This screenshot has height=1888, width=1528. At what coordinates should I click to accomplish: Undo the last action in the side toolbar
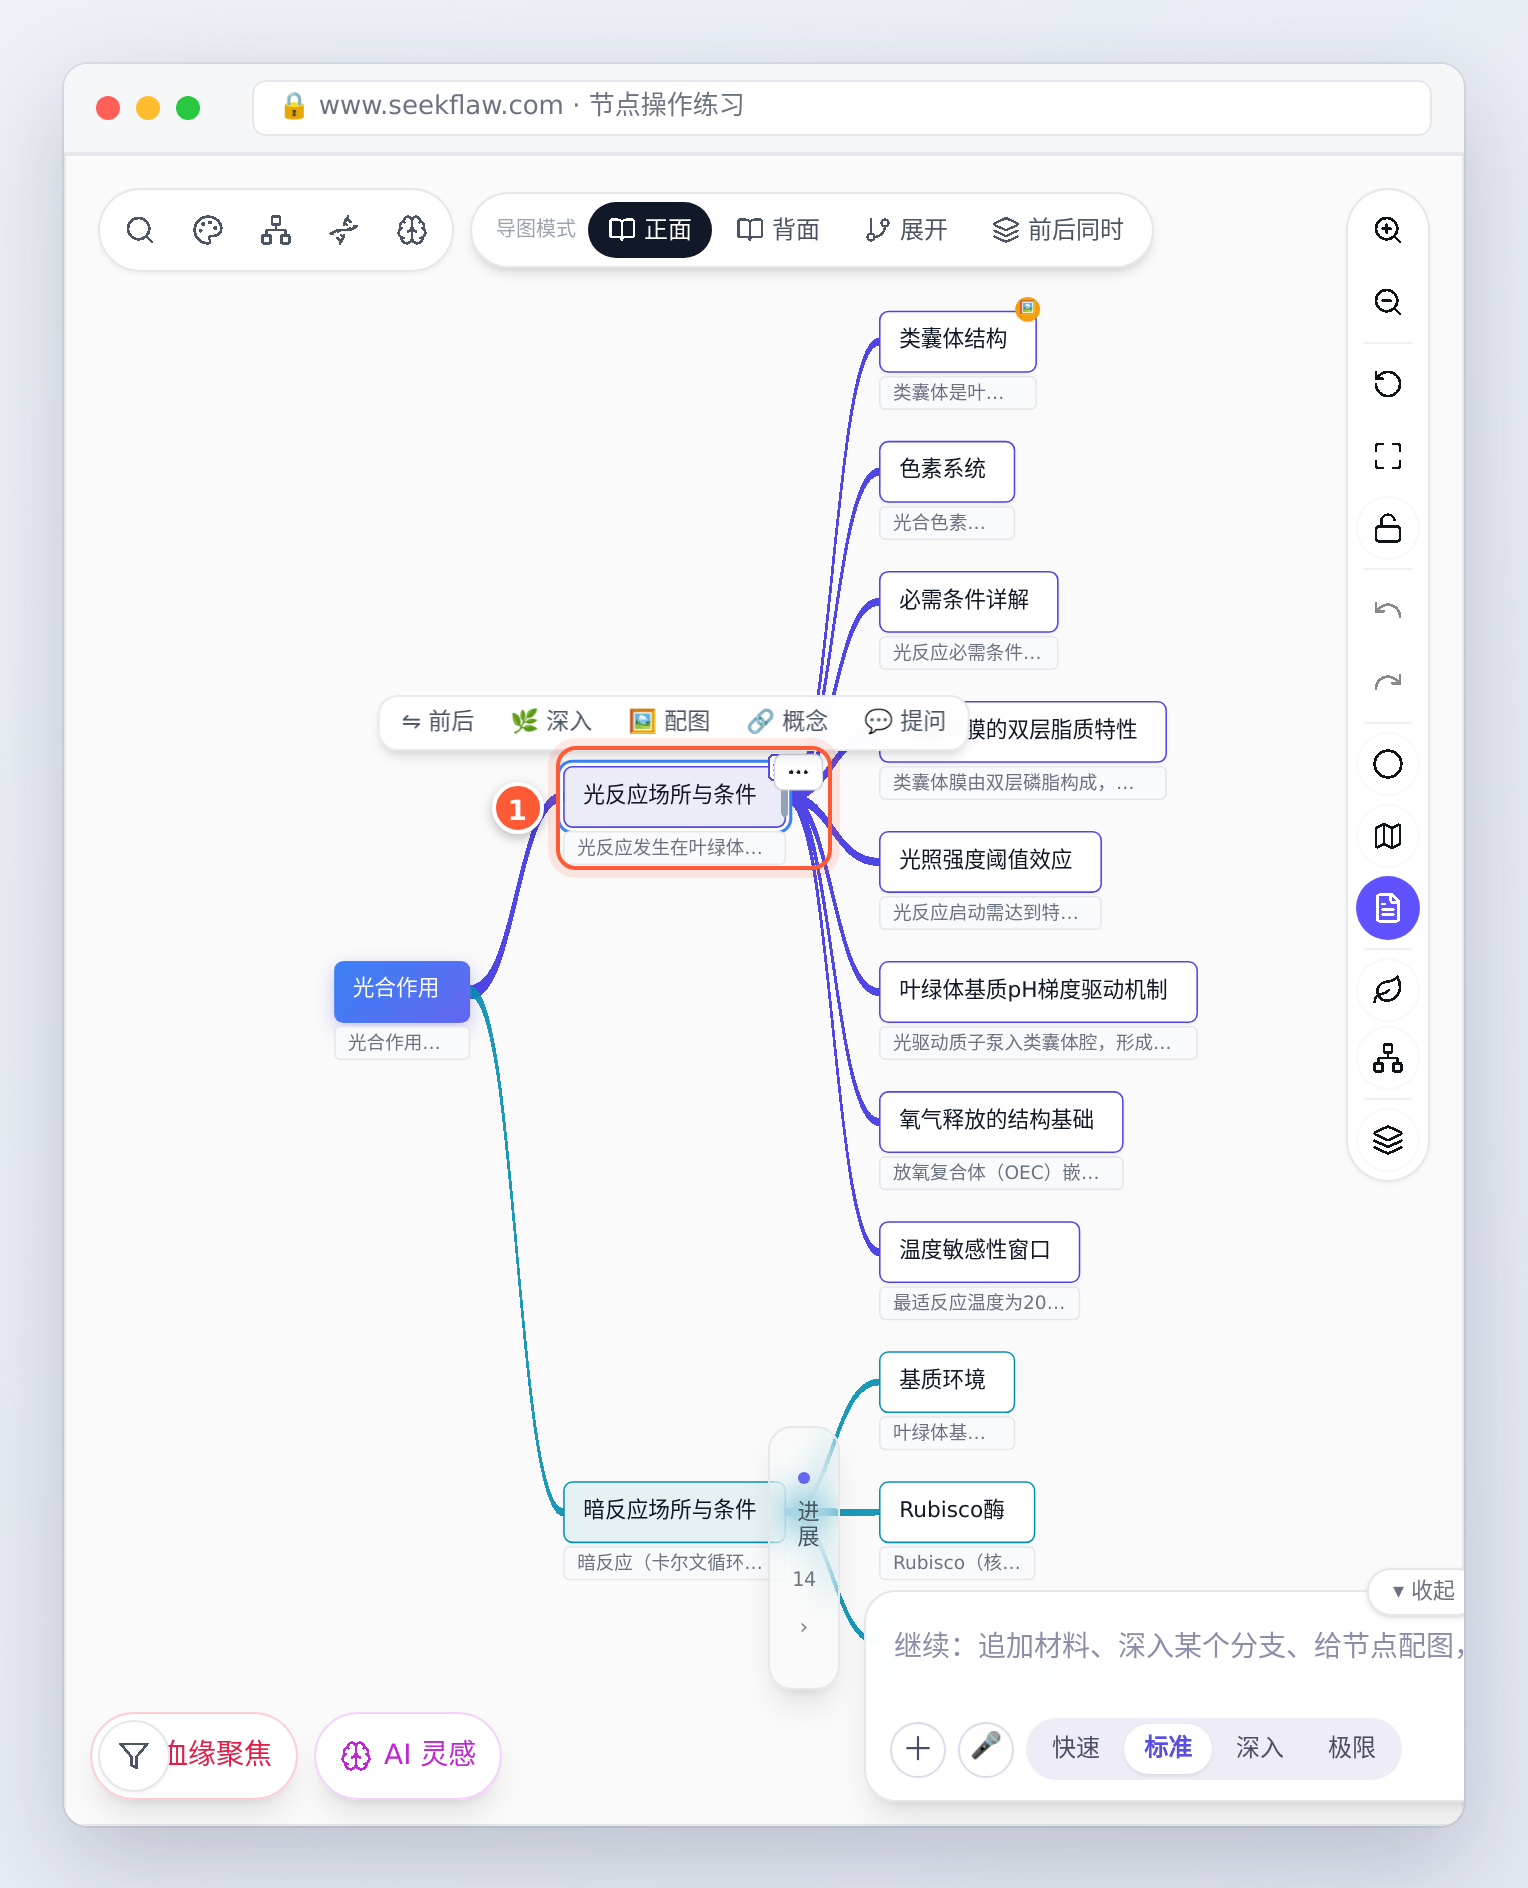click(x=1388, y=610)
